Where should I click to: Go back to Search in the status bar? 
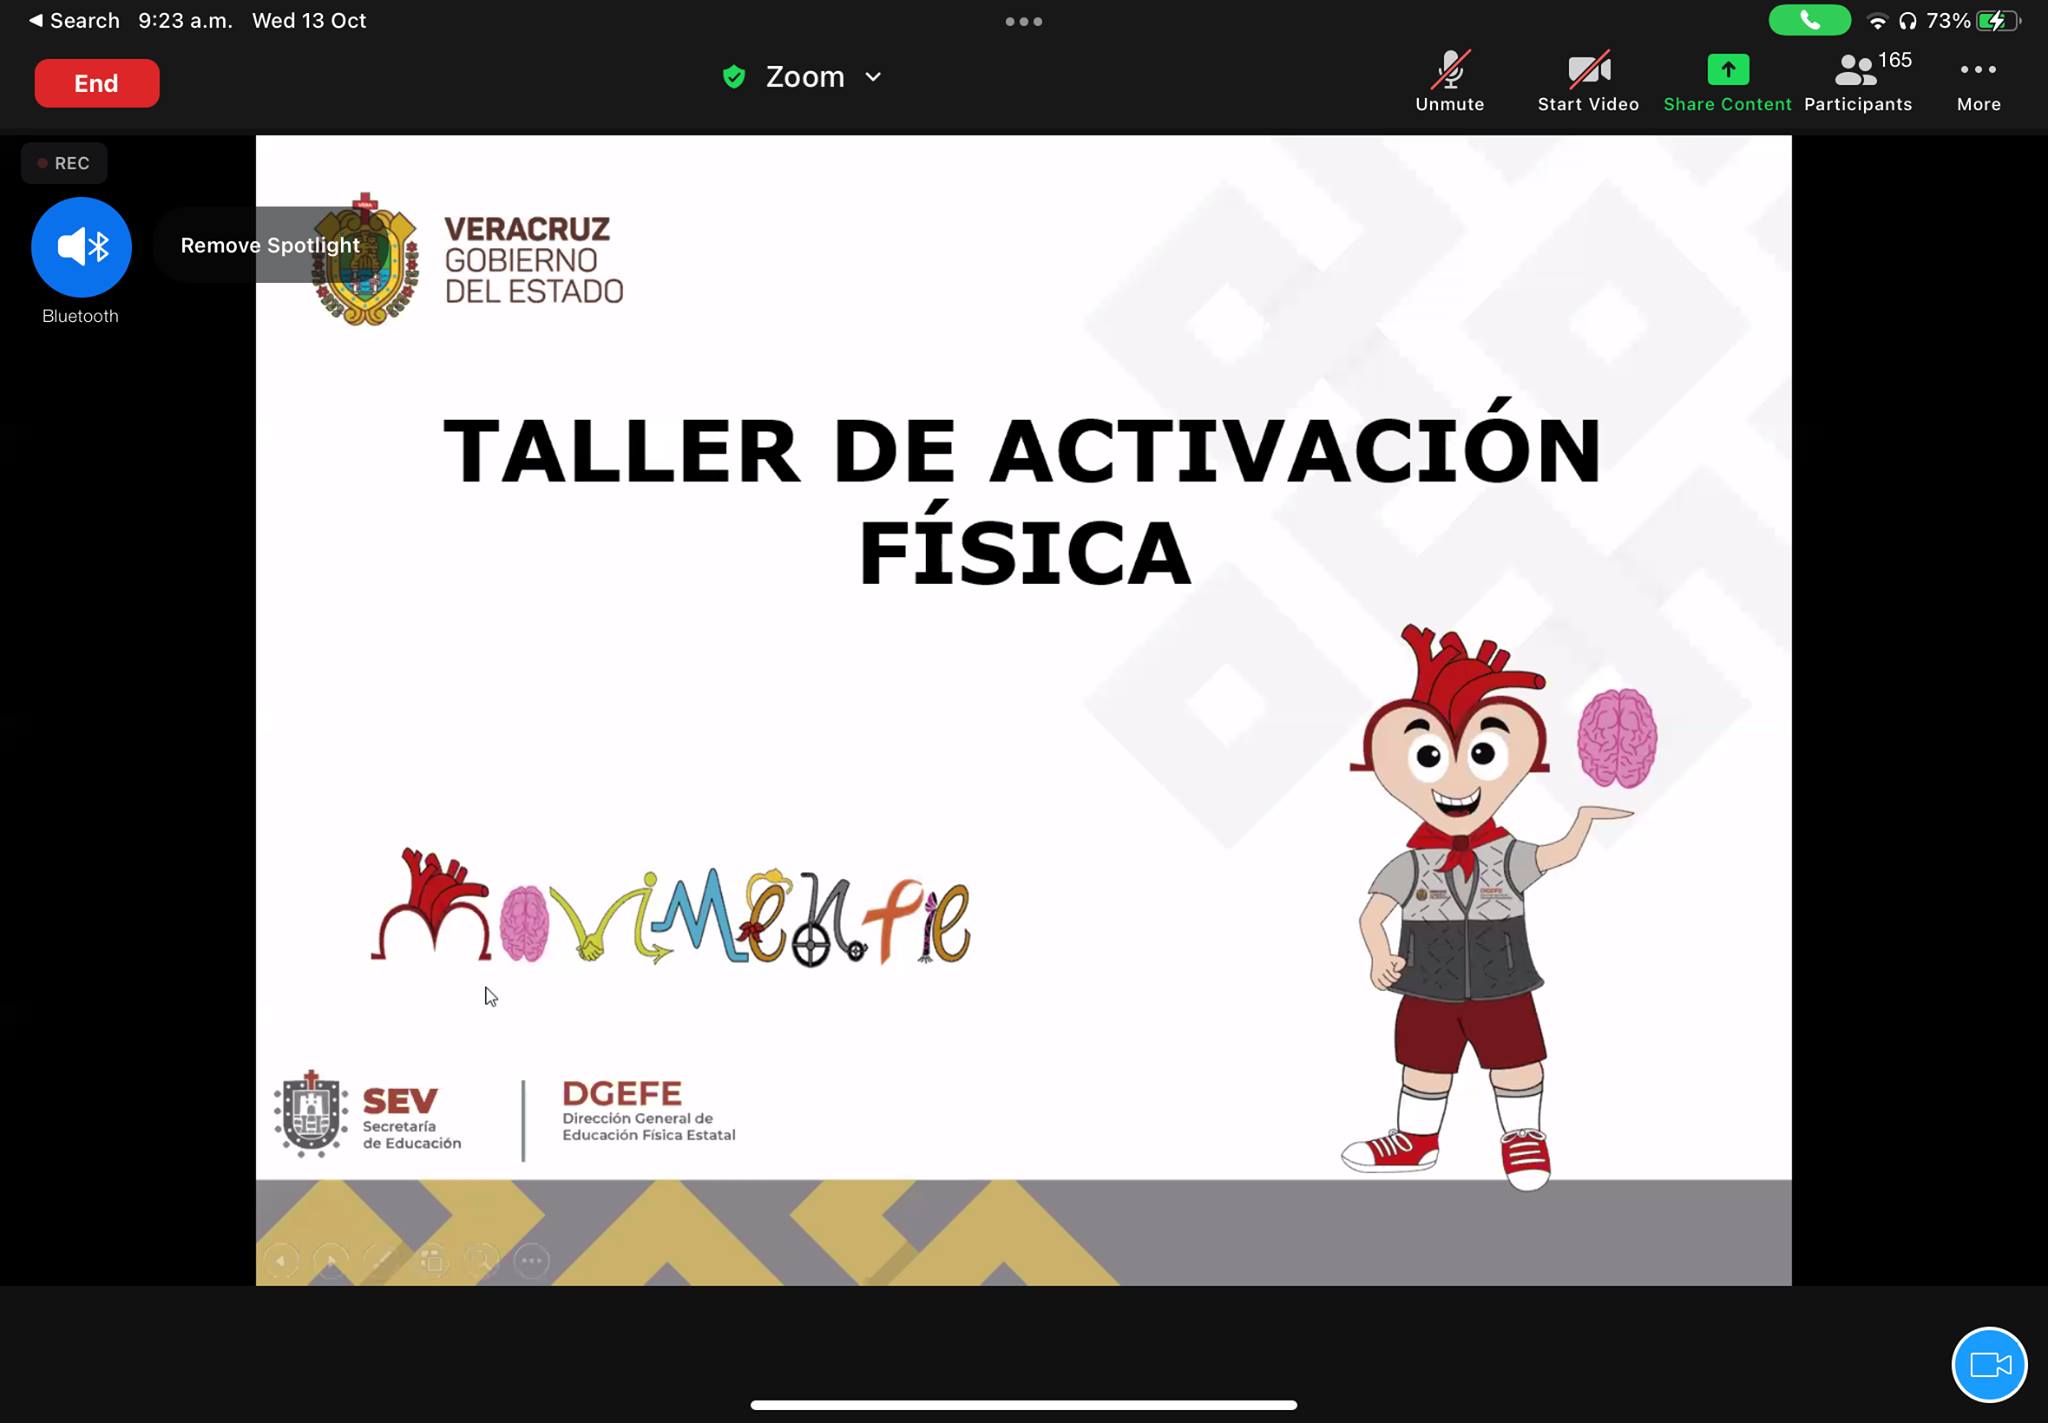tap(74, 20)
